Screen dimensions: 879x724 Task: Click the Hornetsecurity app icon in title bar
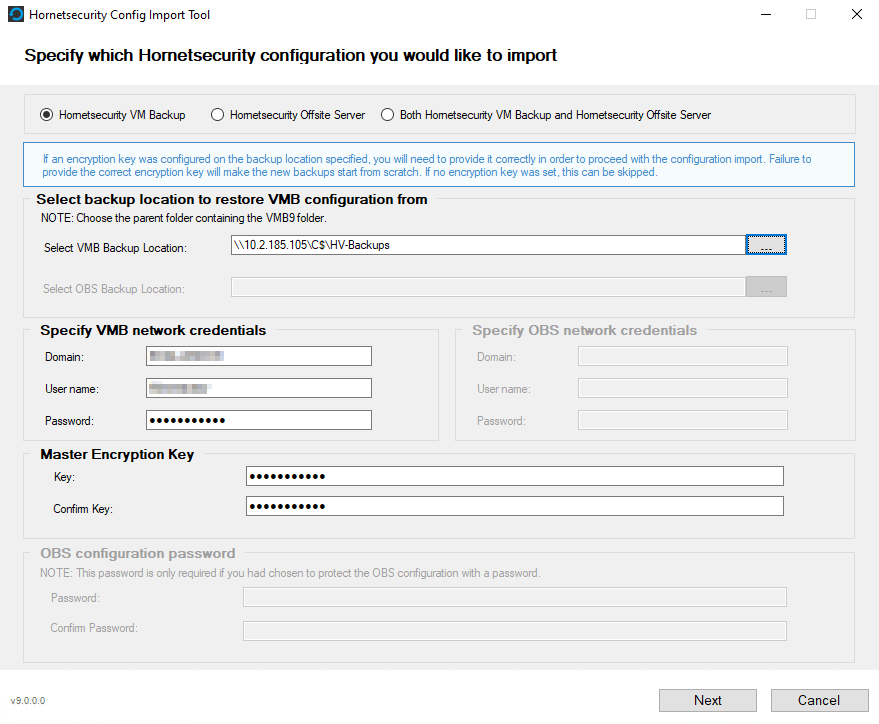click(16, 15)
